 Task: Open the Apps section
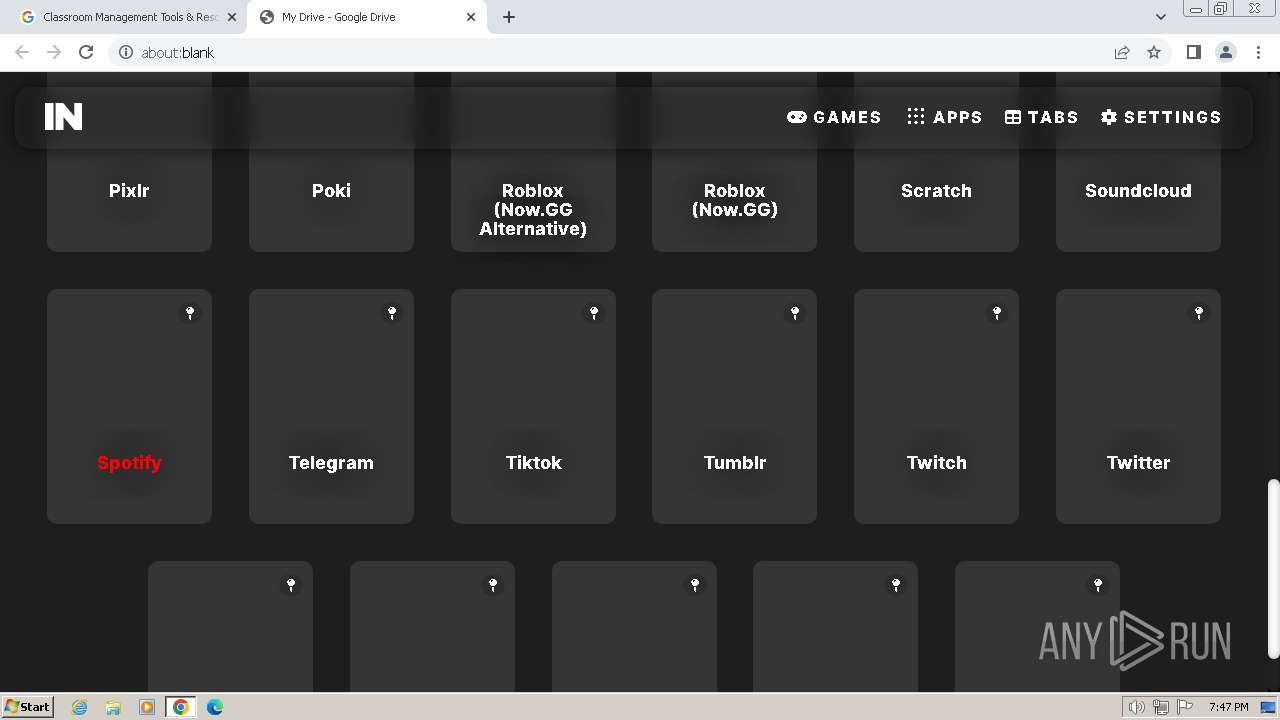[944, 117]
